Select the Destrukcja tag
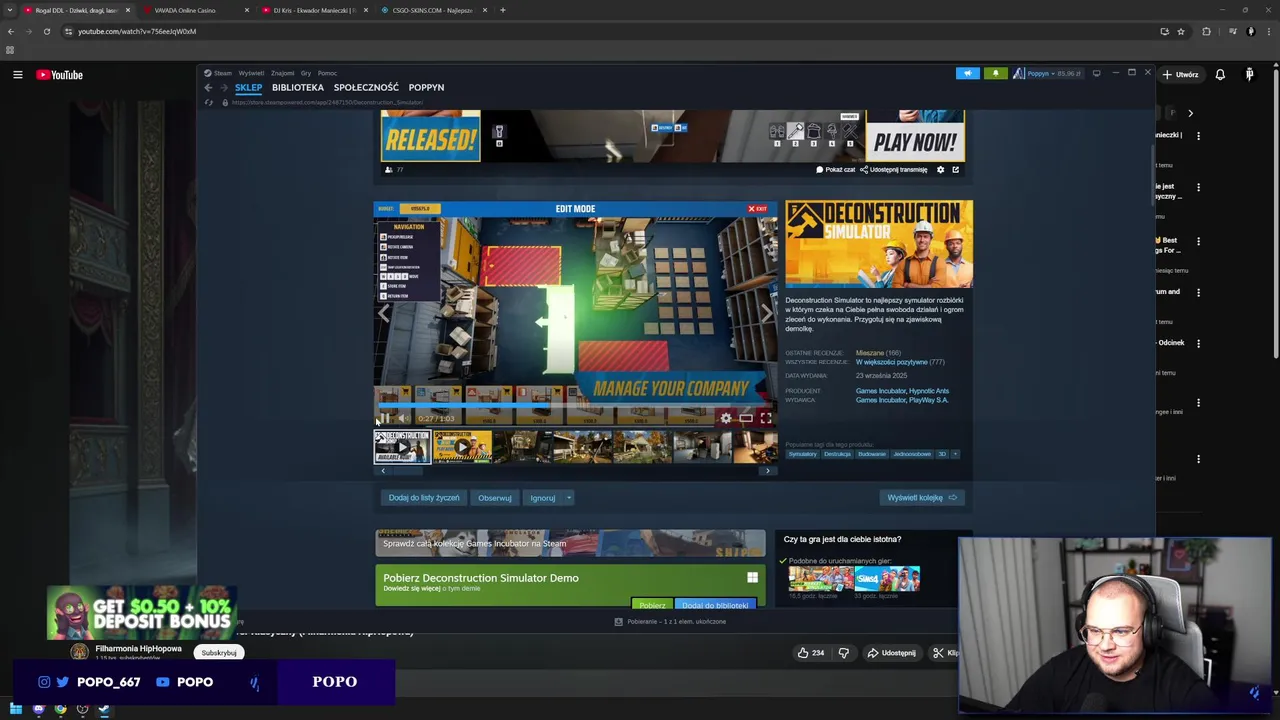This screenshot has height=720, width=1280. pyautogui.click(x=837, y=454)
